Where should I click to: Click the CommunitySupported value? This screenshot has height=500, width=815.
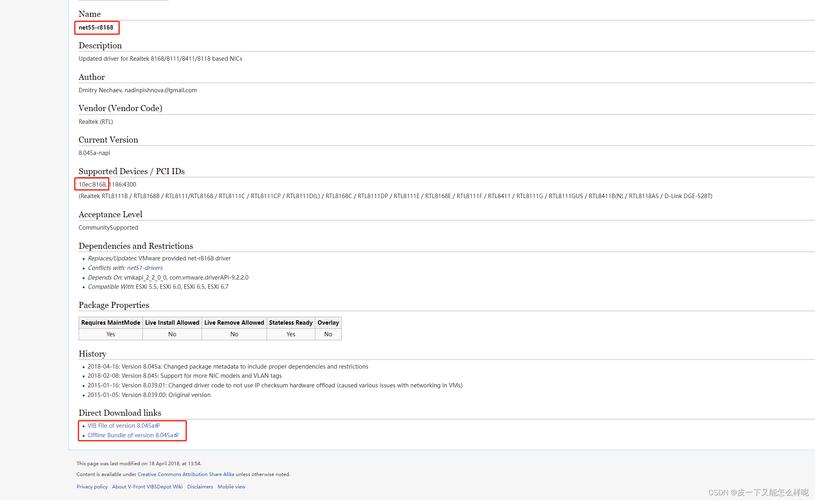click(x=108, y=228)
